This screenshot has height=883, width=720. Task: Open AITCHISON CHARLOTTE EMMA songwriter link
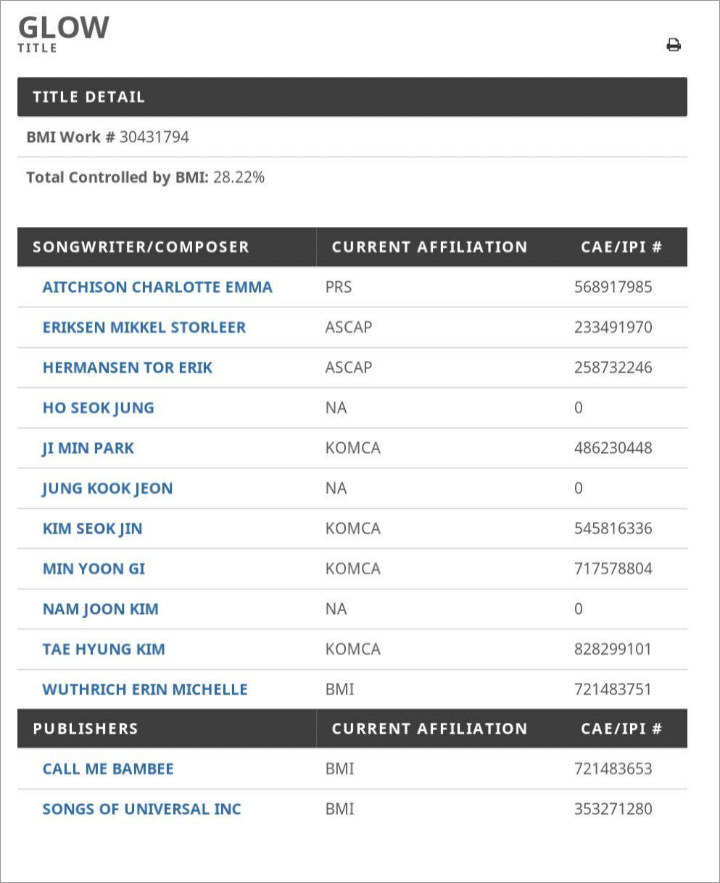click(x=158, y=287)
